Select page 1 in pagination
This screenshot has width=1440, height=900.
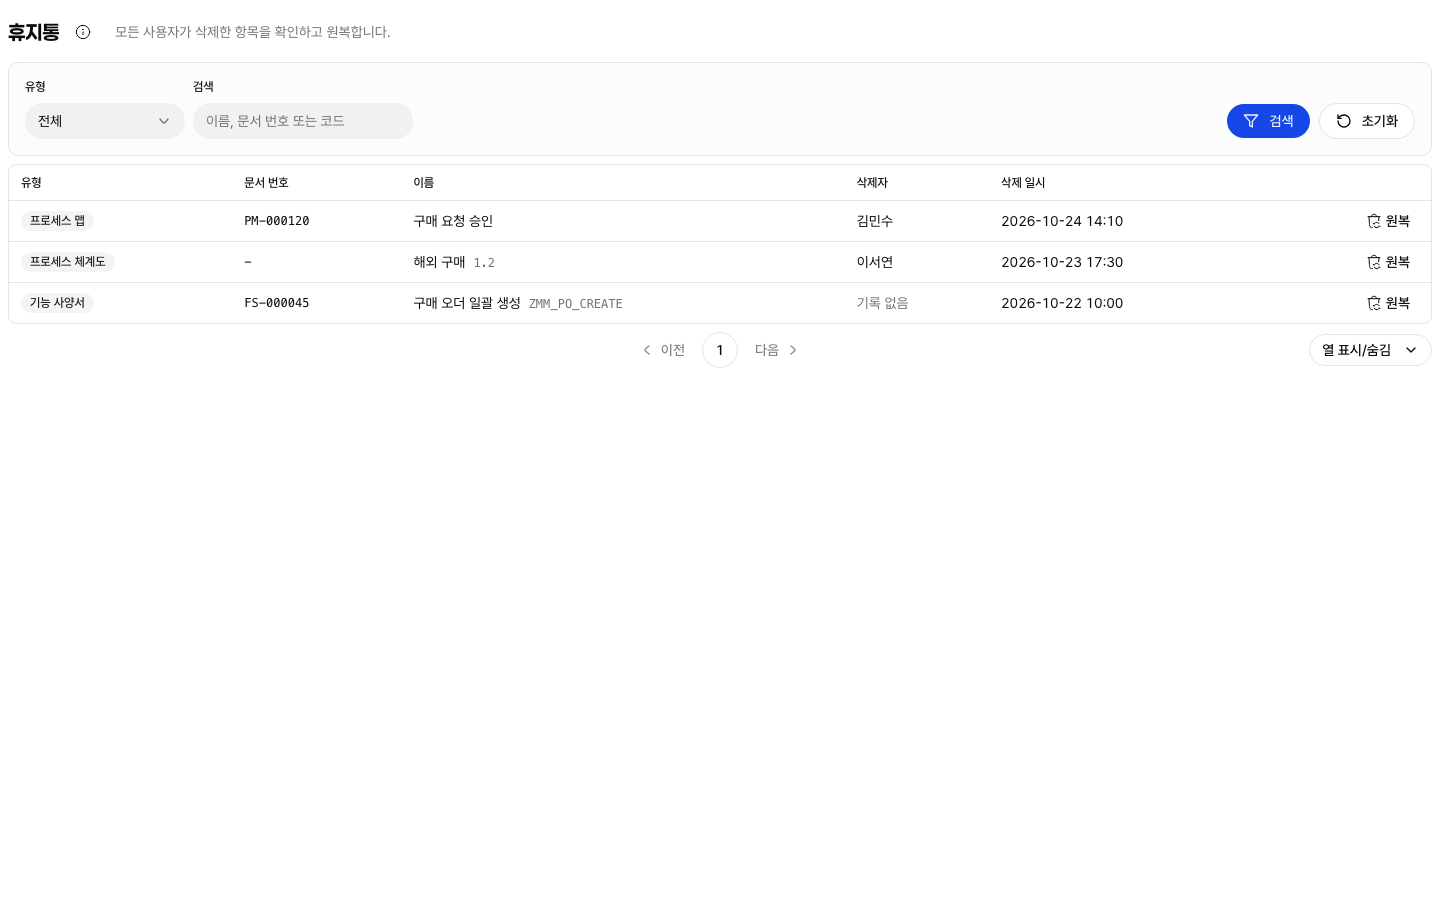pyautogui.click(x=720, y=350)
